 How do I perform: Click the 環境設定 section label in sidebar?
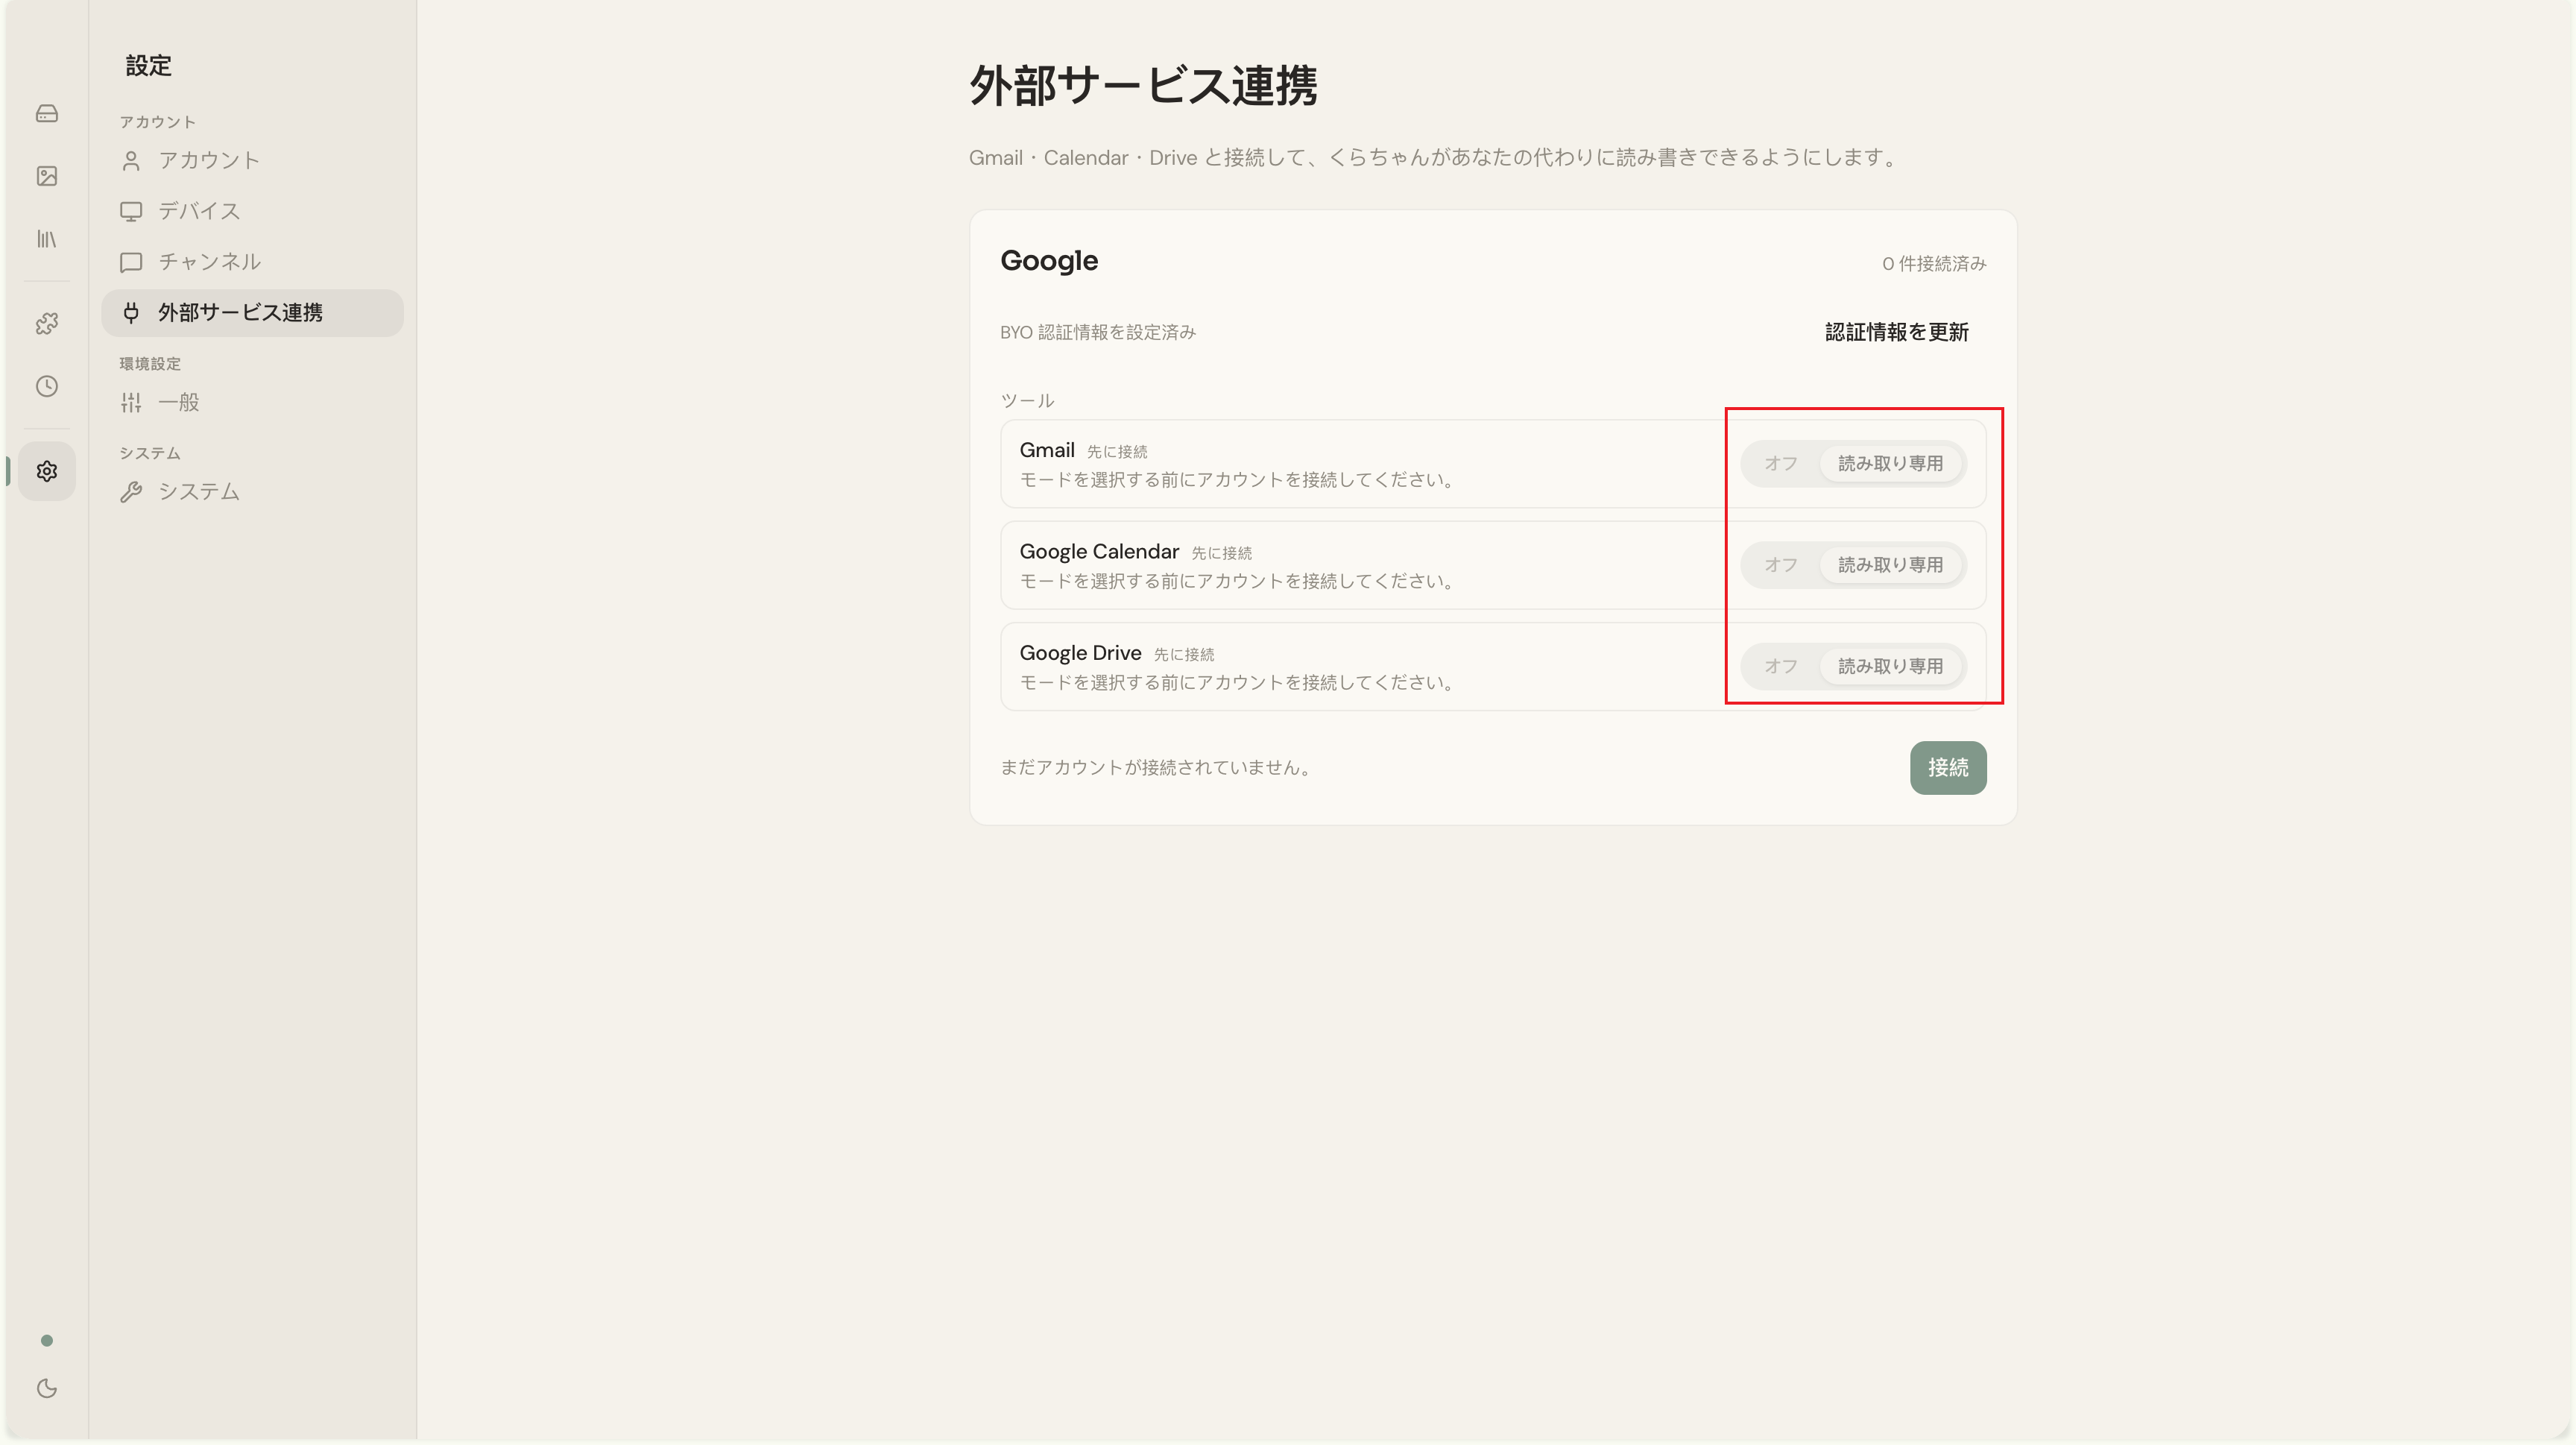(x=150, y=364)
